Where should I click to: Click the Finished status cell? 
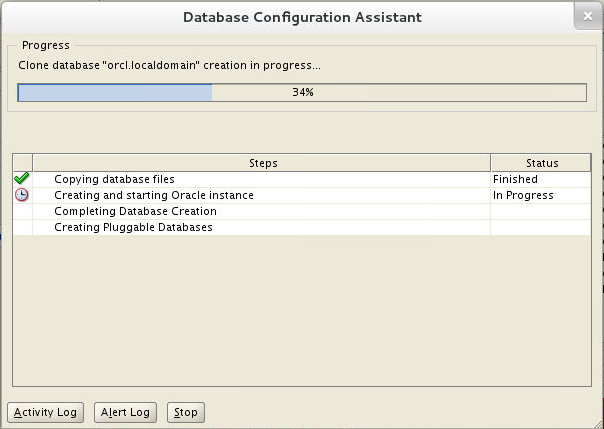(540, 179)
